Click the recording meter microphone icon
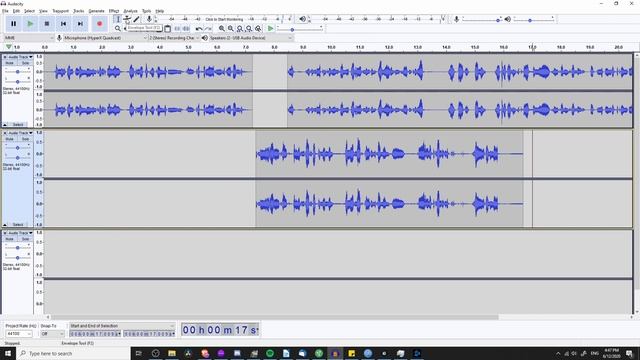The image size is (640, 360). pyautogui.click(x=149, y=19)
